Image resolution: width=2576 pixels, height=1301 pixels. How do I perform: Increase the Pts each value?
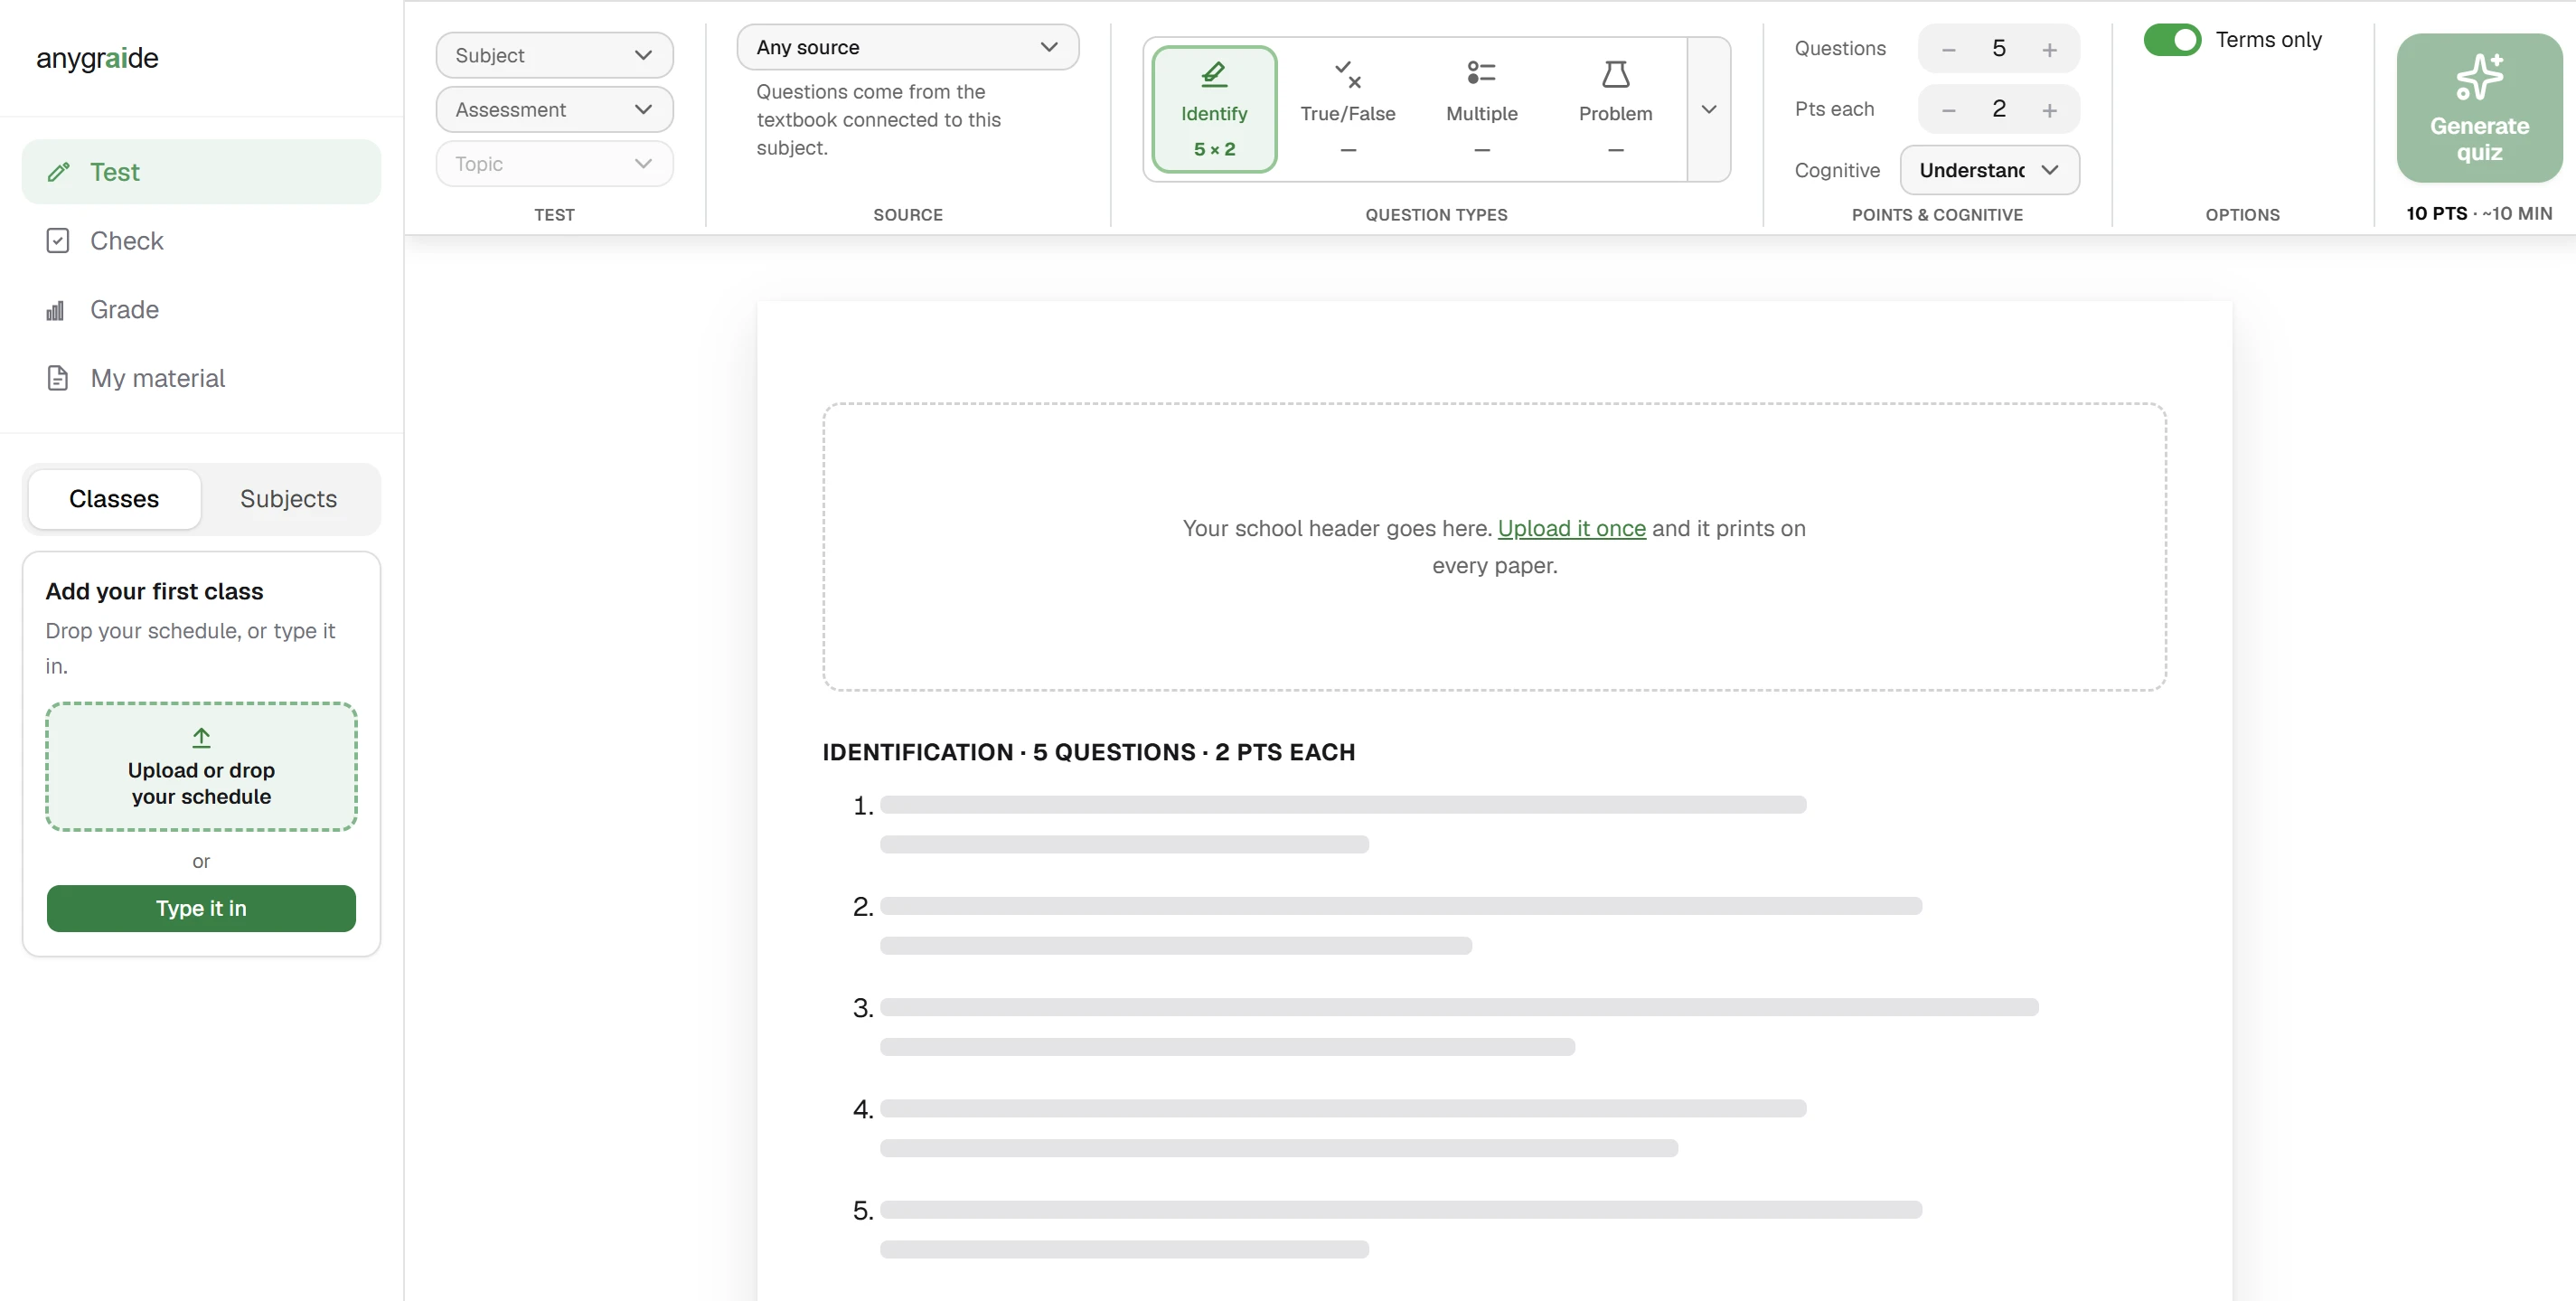coord(2049,110)
